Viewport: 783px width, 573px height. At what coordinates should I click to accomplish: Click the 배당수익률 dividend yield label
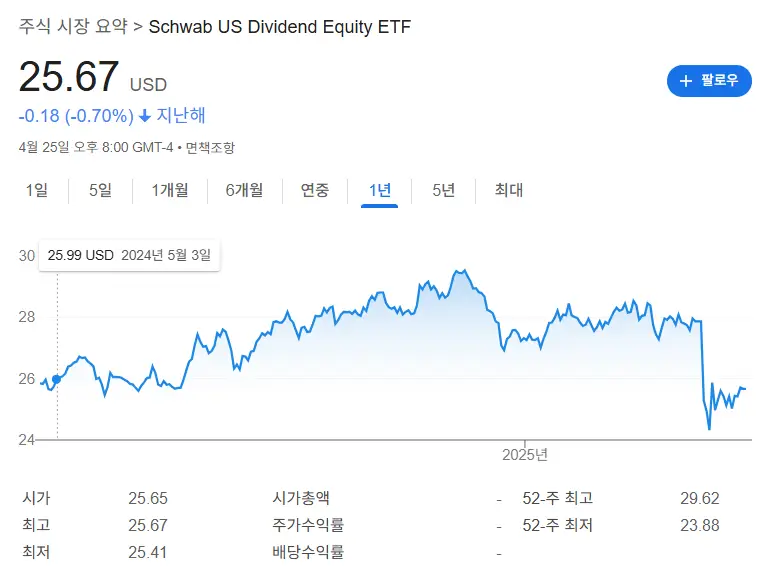(x=308, y=551)
